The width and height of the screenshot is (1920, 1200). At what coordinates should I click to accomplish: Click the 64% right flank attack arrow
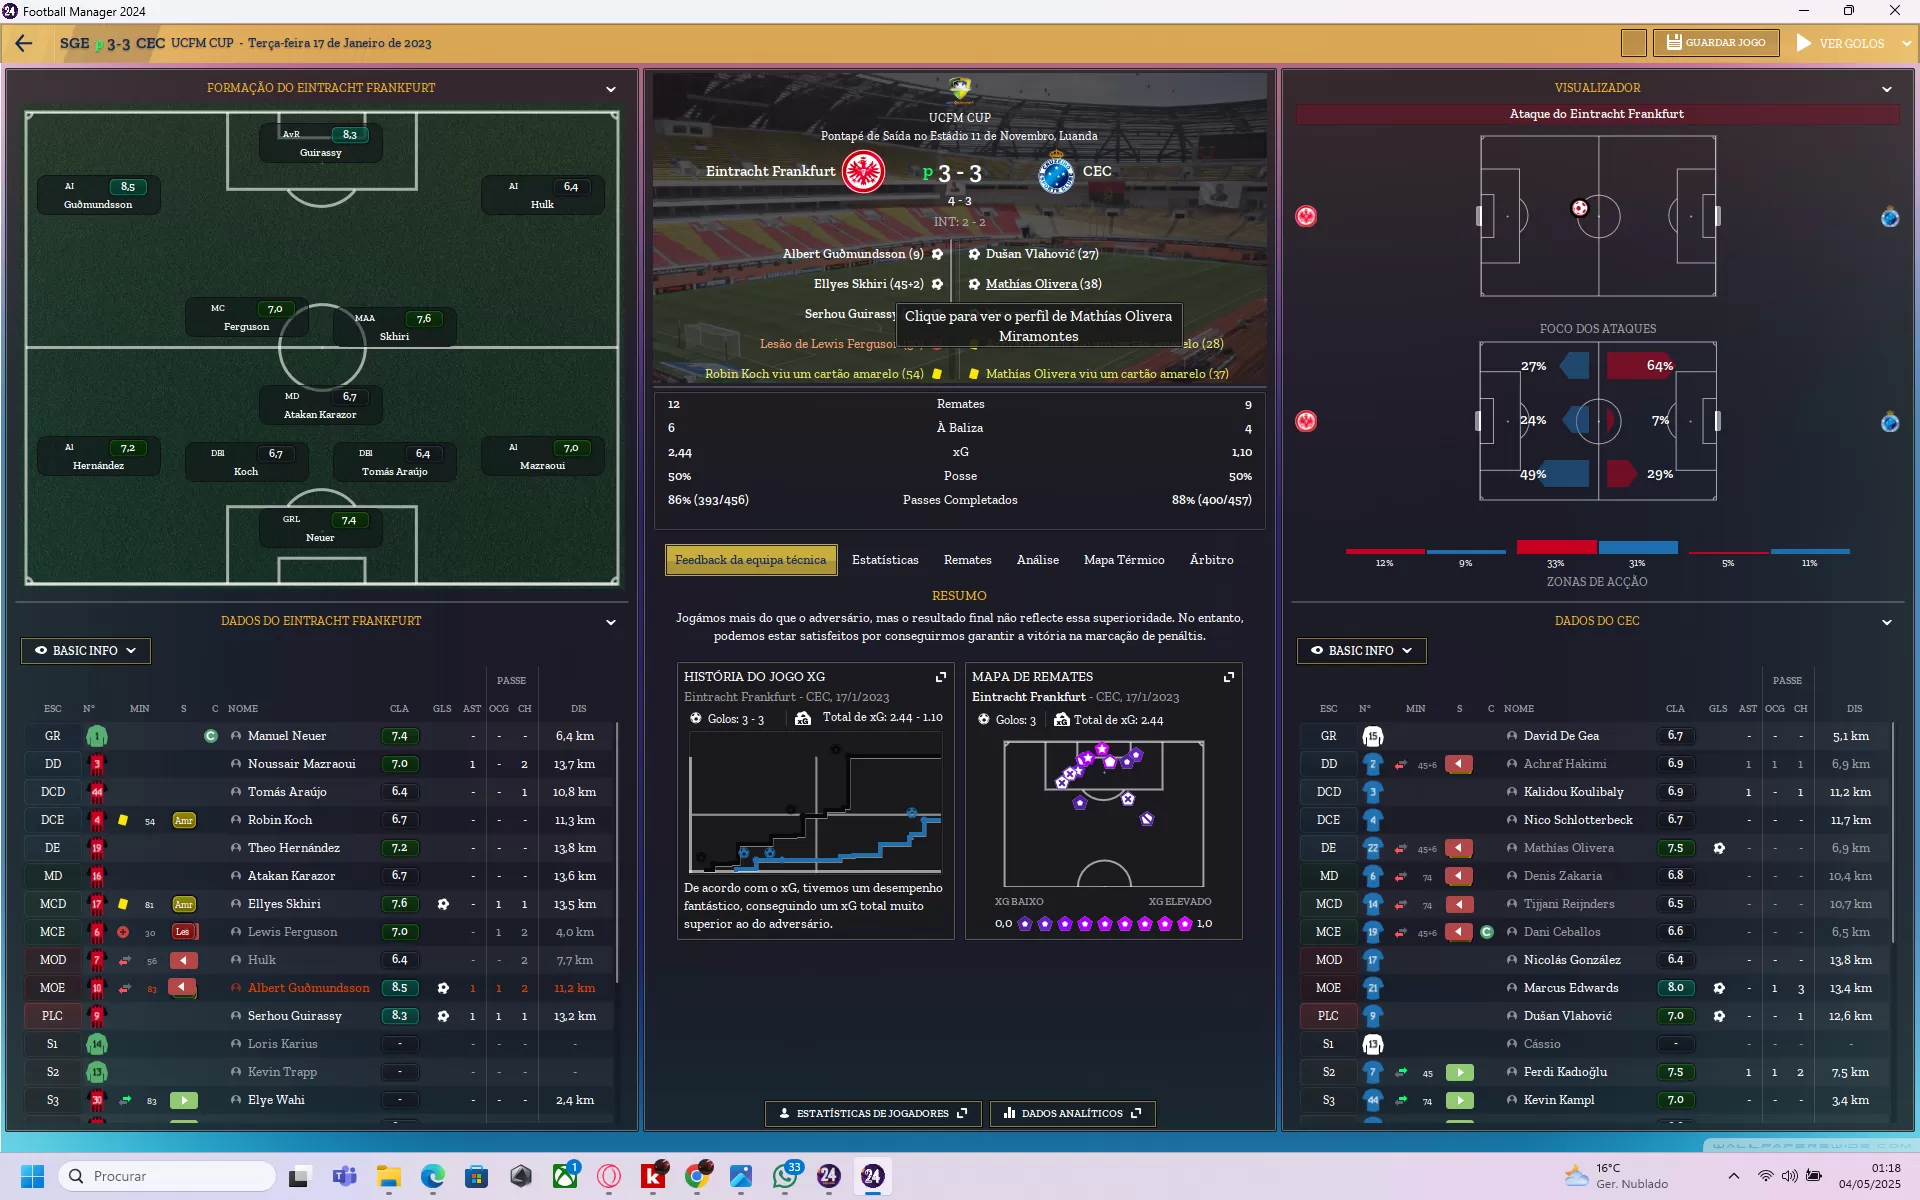tap(1640, 366)
